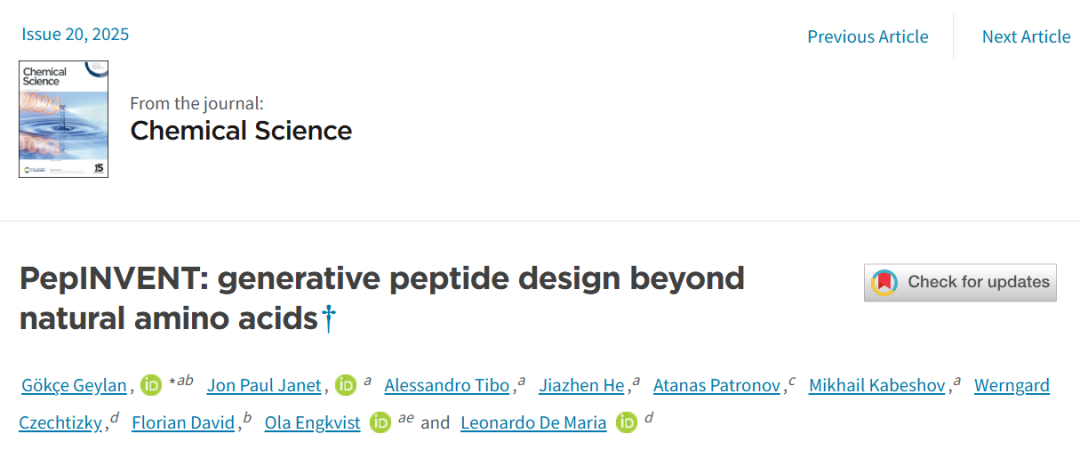
Task: Select author Leonardo De Maria
Action: (x=533, y=423)
